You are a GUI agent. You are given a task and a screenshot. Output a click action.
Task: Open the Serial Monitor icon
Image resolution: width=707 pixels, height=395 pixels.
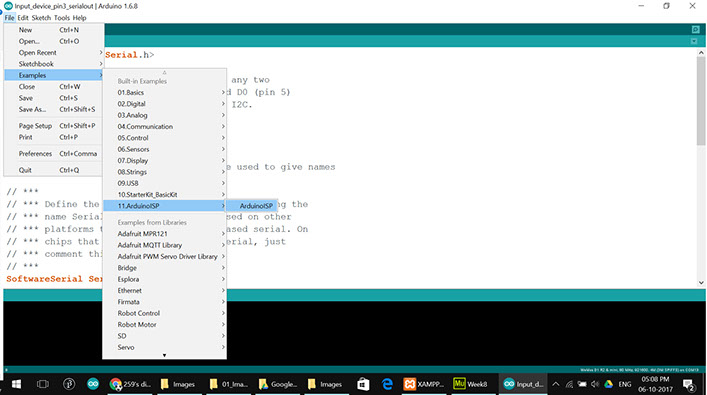tap(696, 29)
